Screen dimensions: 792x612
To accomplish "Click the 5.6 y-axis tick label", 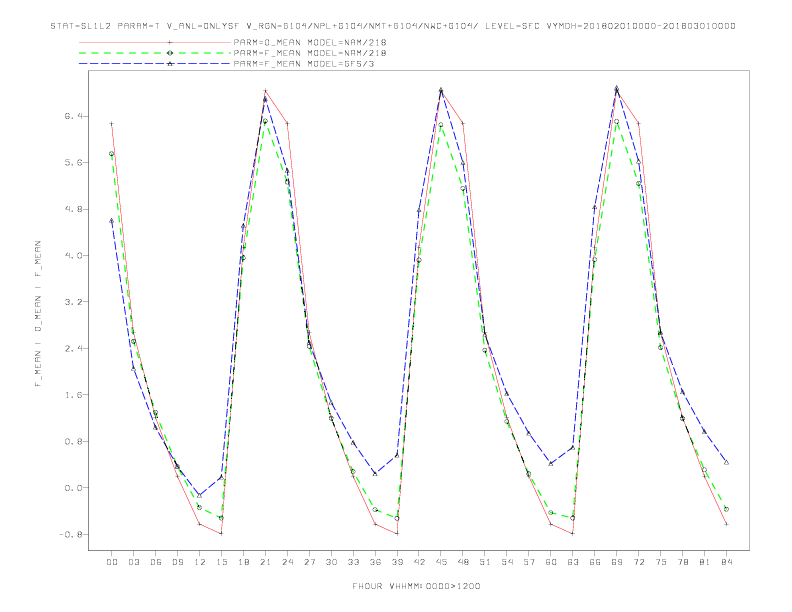I will coord(73,163).
